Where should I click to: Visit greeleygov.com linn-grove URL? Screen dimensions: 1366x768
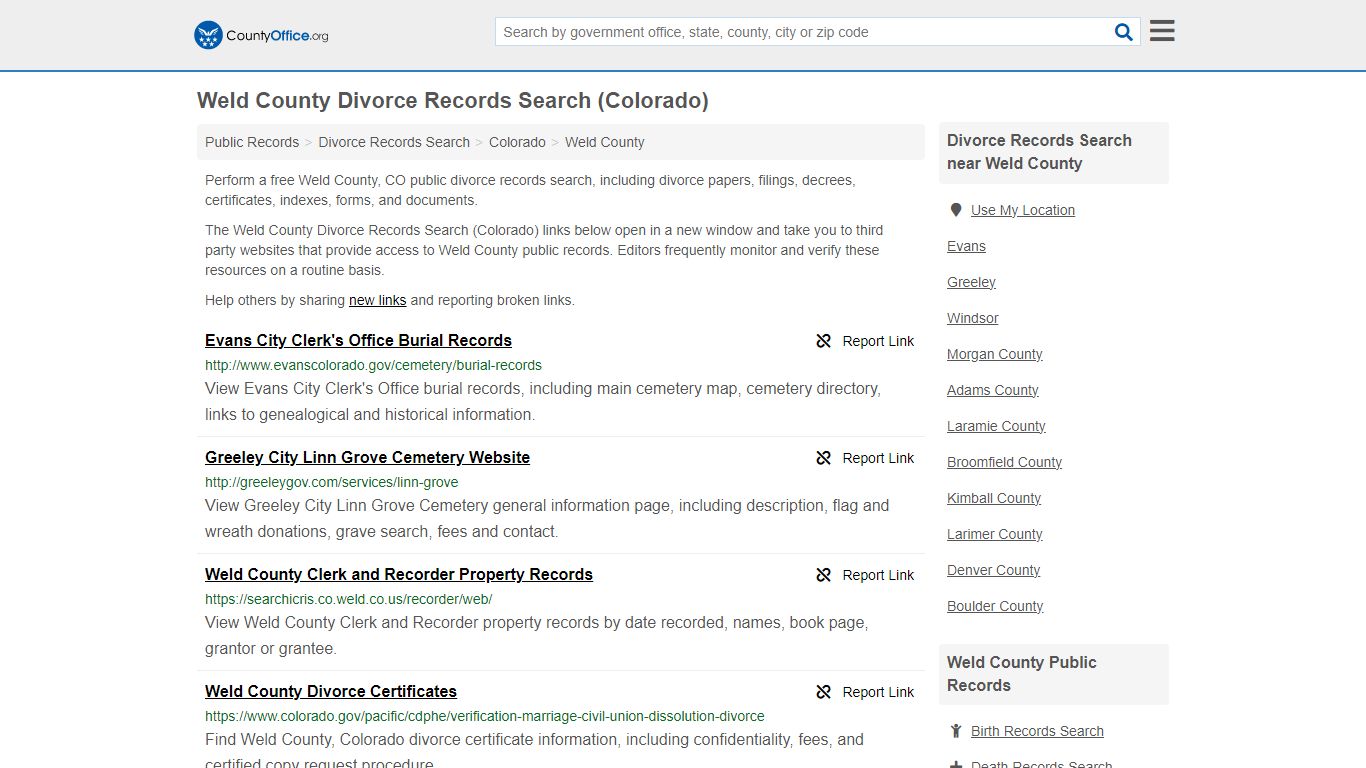[x=331, y=482]
